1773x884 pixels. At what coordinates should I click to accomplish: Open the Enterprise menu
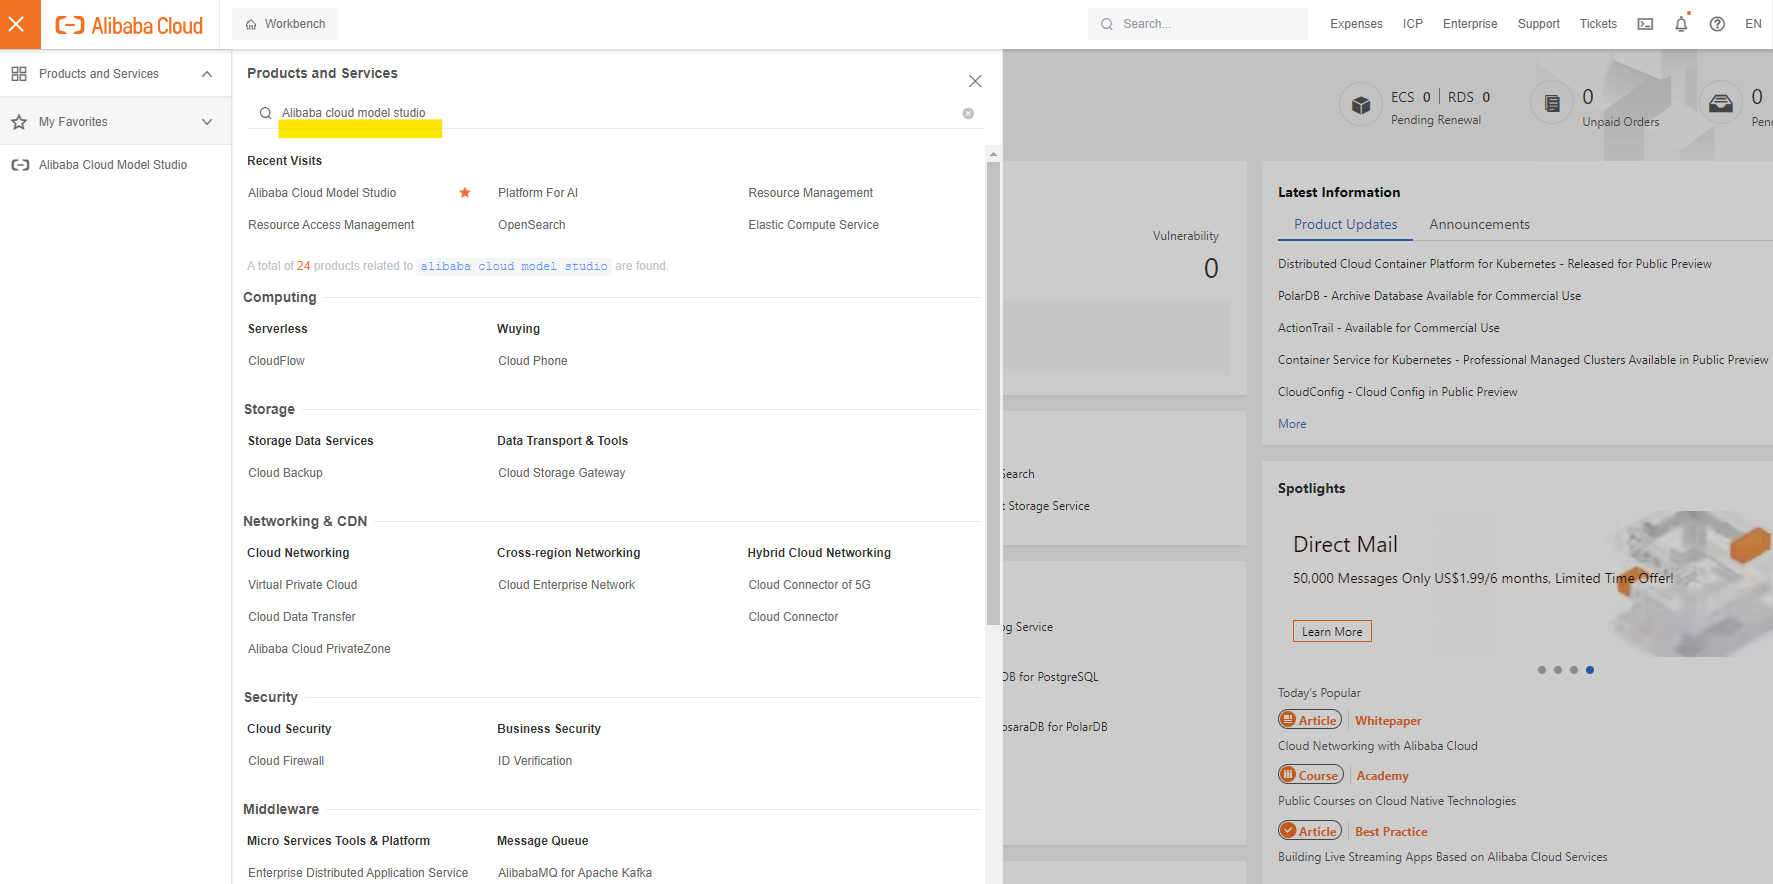(1470, 24)
